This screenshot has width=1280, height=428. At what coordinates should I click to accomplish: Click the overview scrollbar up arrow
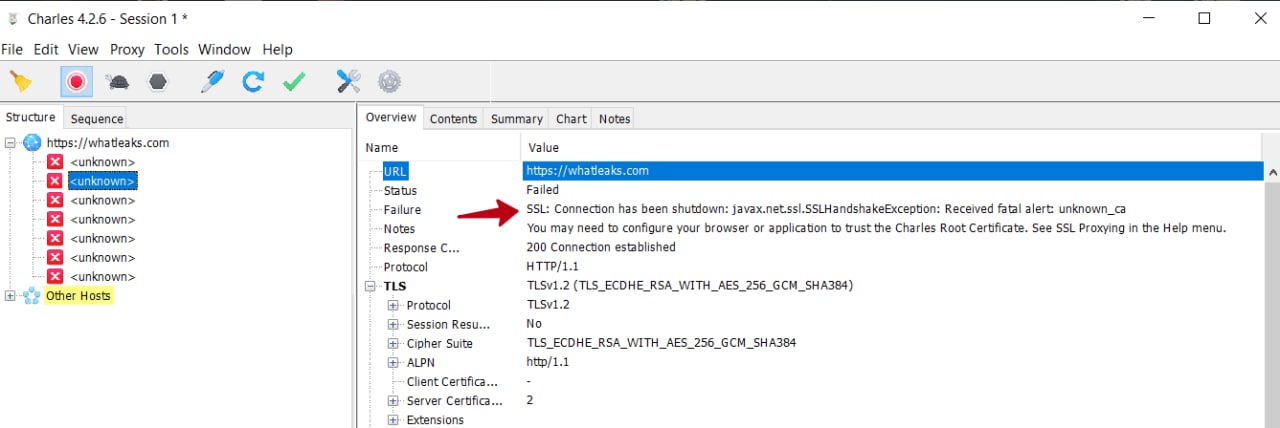click(1272, 171)
